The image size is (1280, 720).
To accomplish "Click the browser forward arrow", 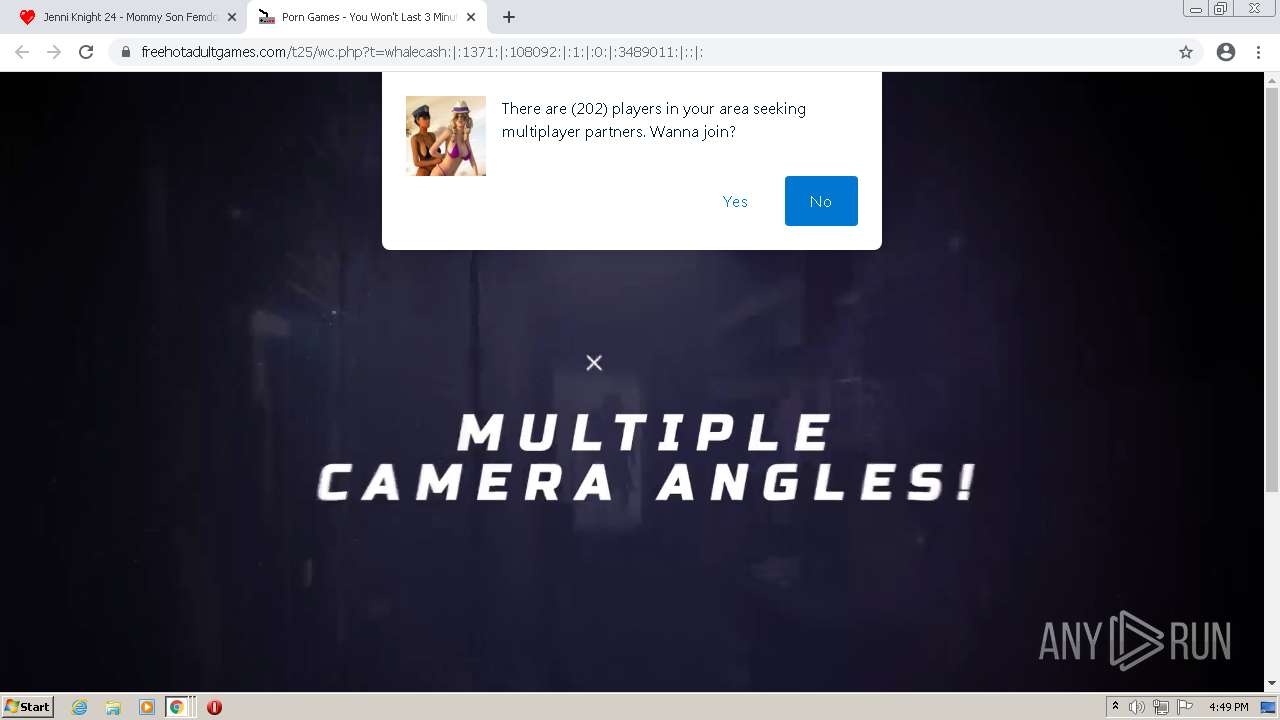I will click(x=54, y=52).
